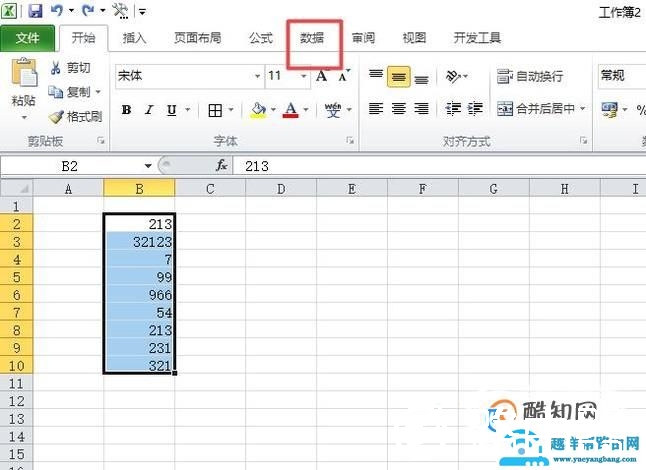Click the Save icon in quick access toolbar

pyautogui.click(x=35, y=10)
